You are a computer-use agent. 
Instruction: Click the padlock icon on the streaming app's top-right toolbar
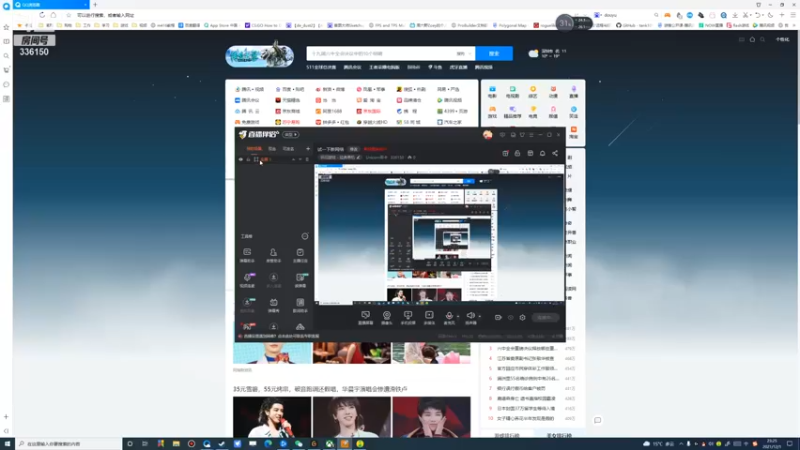coord(517,153)
